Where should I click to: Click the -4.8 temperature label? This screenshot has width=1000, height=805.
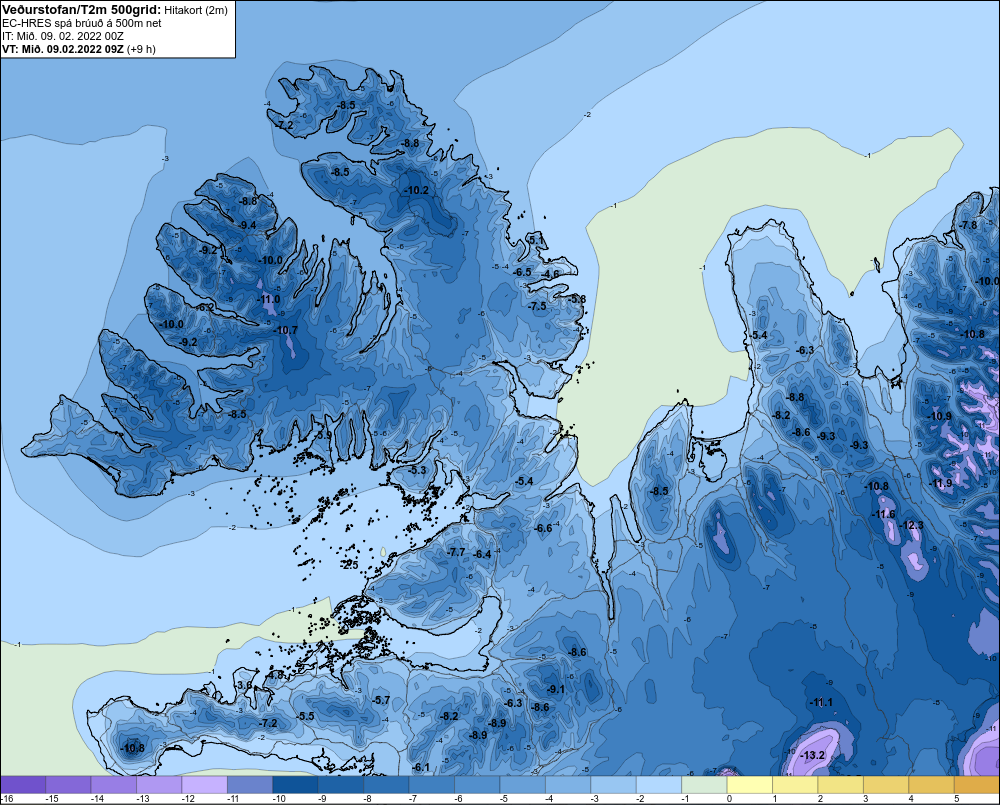click(x=276, y=675)
